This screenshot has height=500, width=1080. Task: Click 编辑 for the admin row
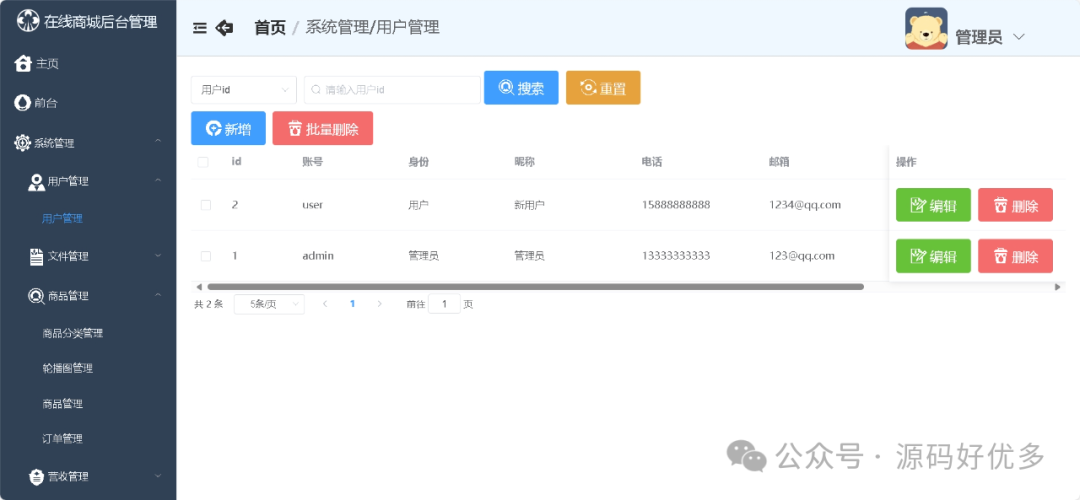pyautogui.click(x=933, y=256)
